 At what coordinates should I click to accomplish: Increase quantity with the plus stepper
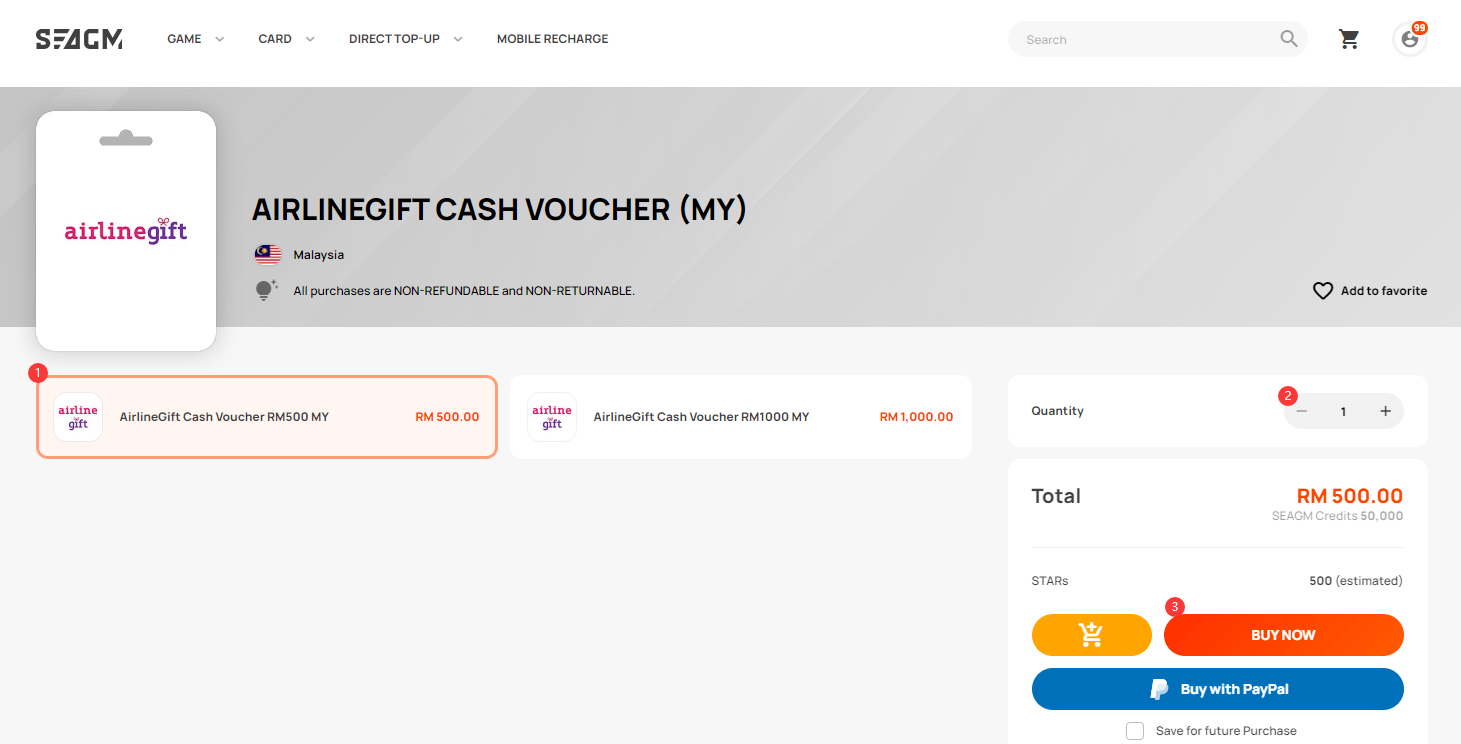point(1386,411)
